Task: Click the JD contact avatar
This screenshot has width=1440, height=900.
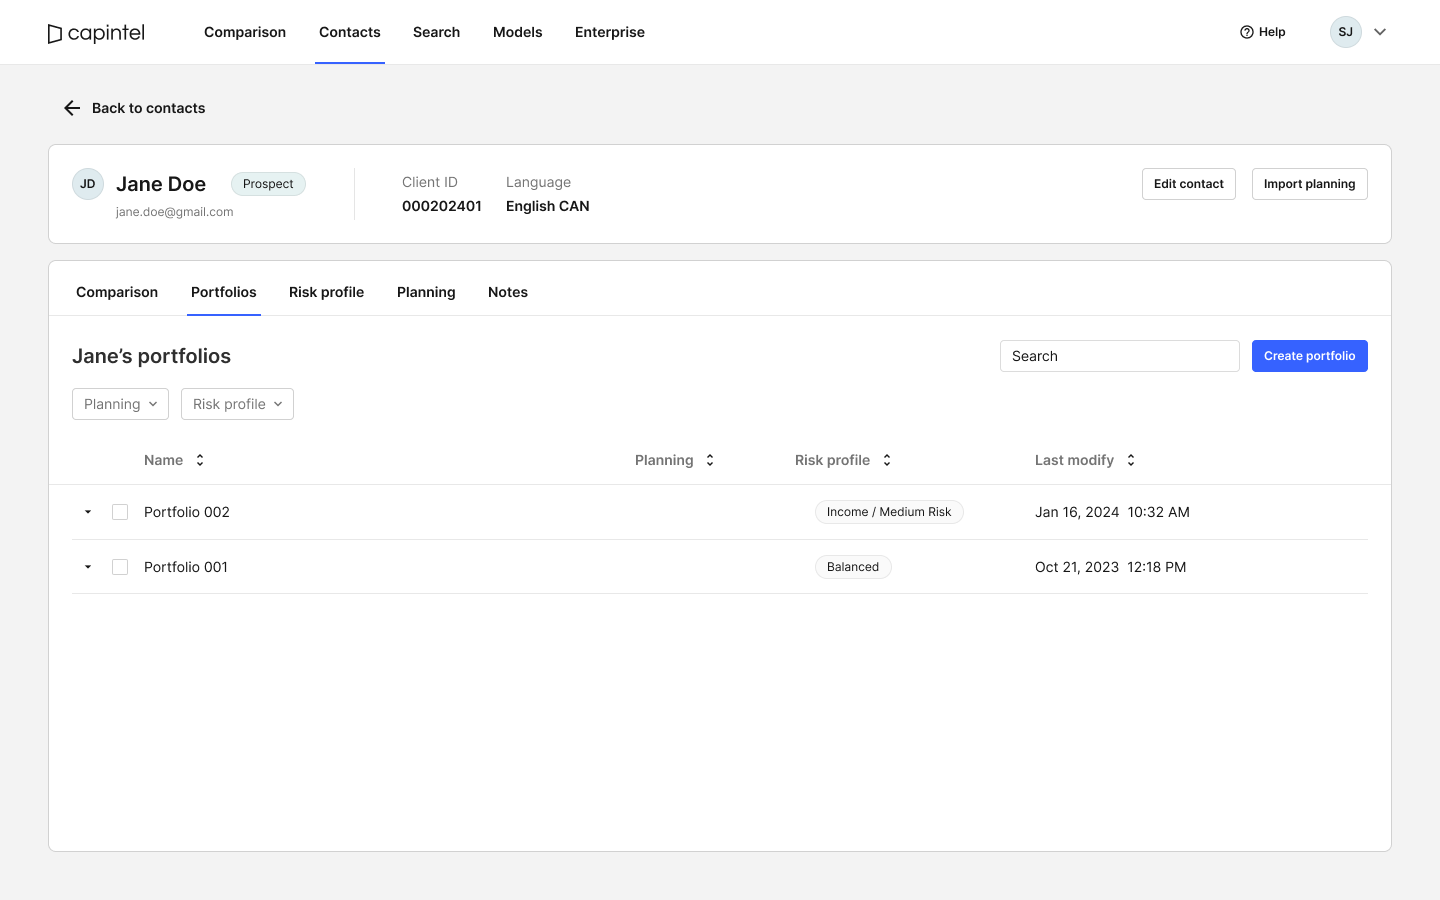Action: tap(88, 184)
